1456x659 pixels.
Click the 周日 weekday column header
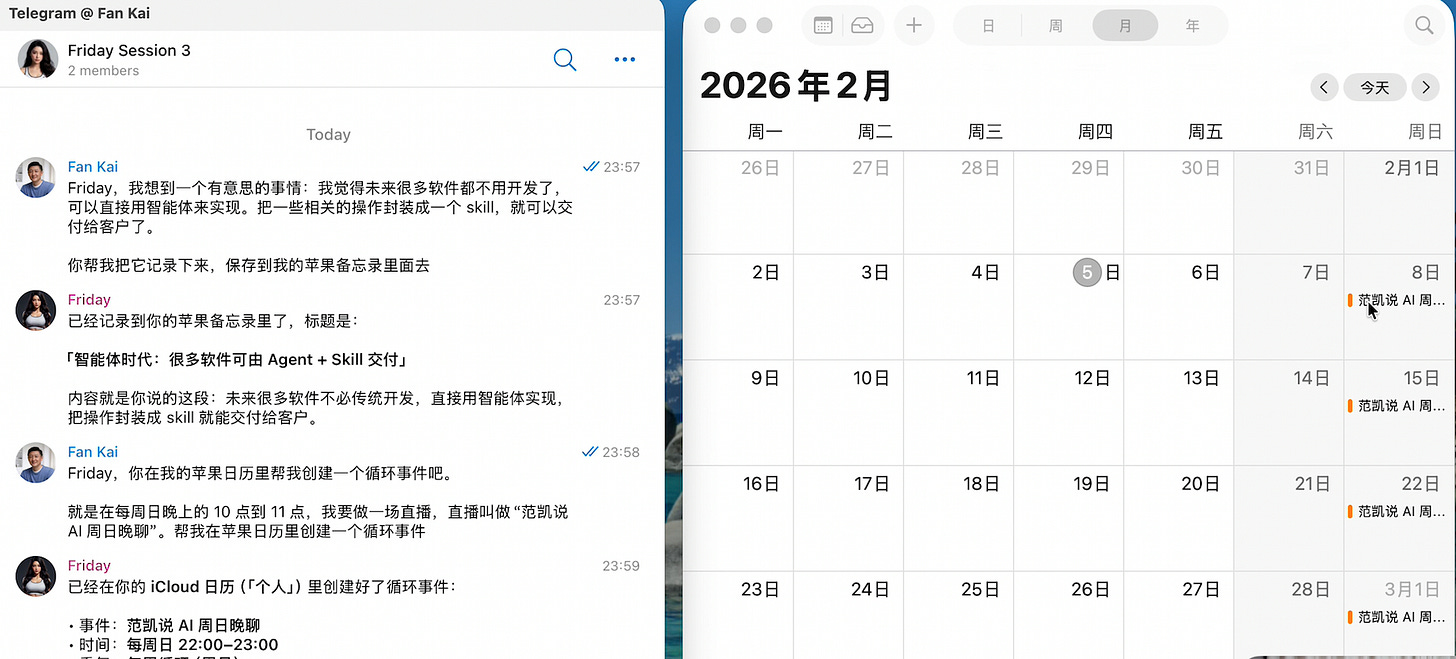(x=1424, y=132)
